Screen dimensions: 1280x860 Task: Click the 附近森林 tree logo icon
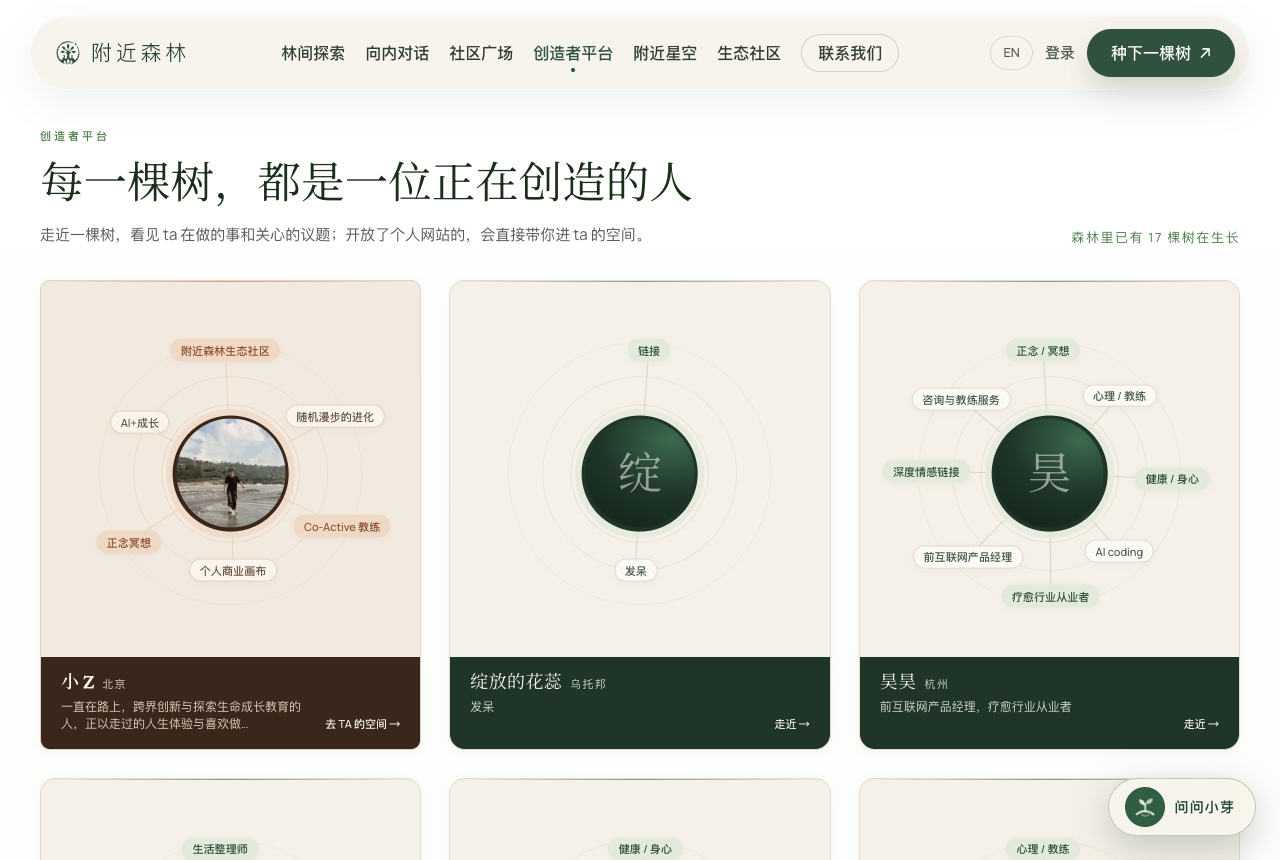[x=68, y=53]
